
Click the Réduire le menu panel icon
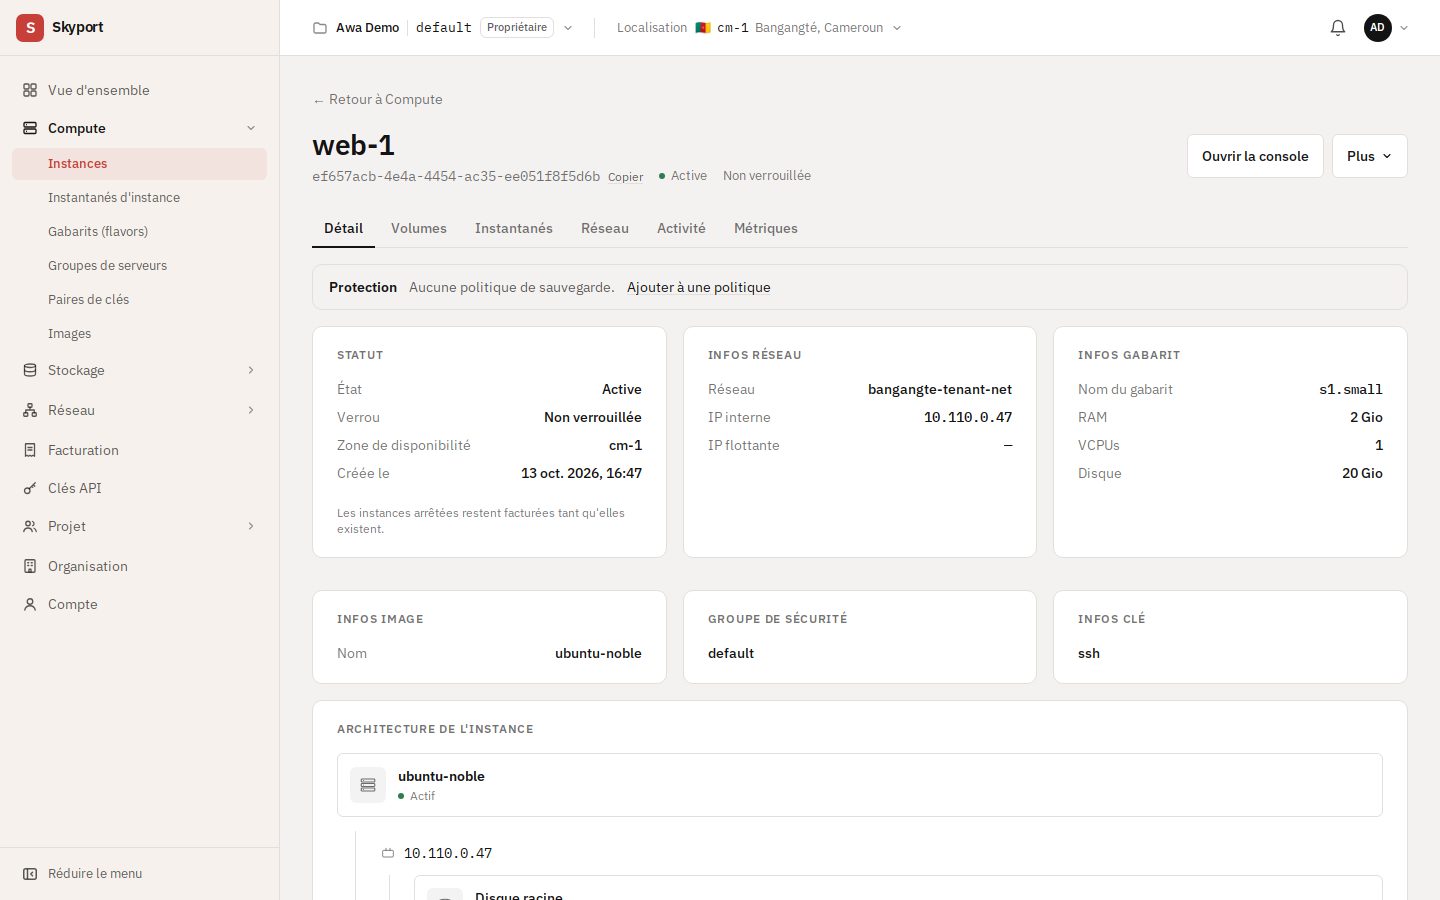30,873
